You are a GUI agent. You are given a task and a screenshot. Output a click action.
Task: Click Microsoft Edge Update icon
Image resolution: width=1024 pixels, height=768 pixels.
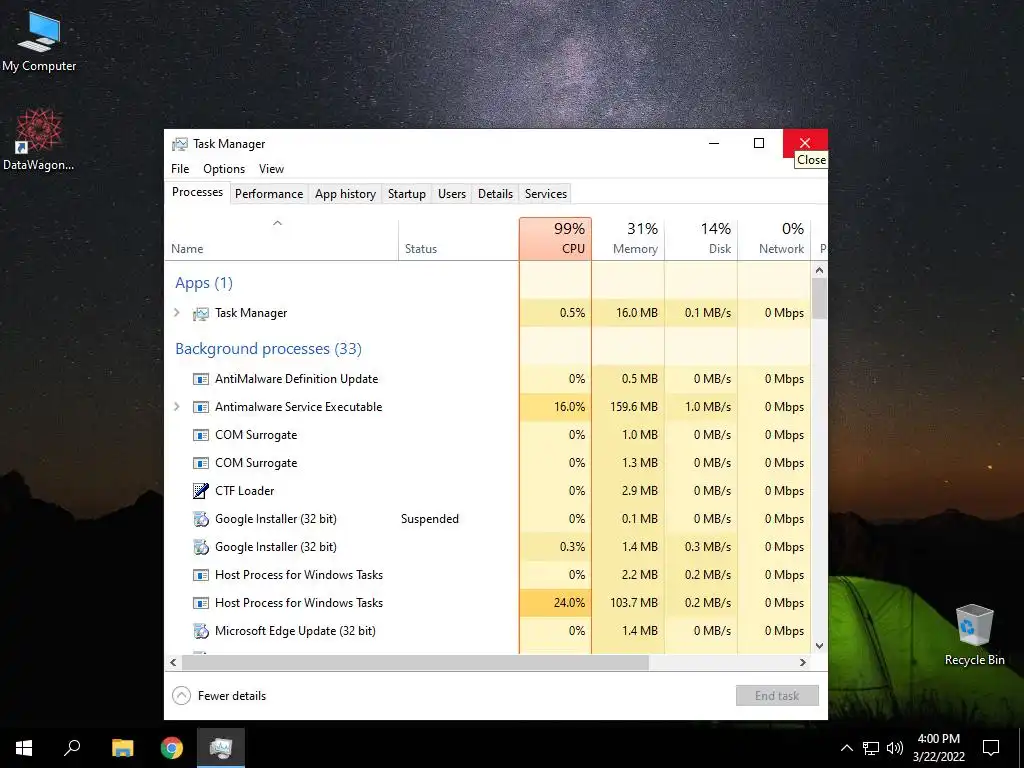click(200, 632)
